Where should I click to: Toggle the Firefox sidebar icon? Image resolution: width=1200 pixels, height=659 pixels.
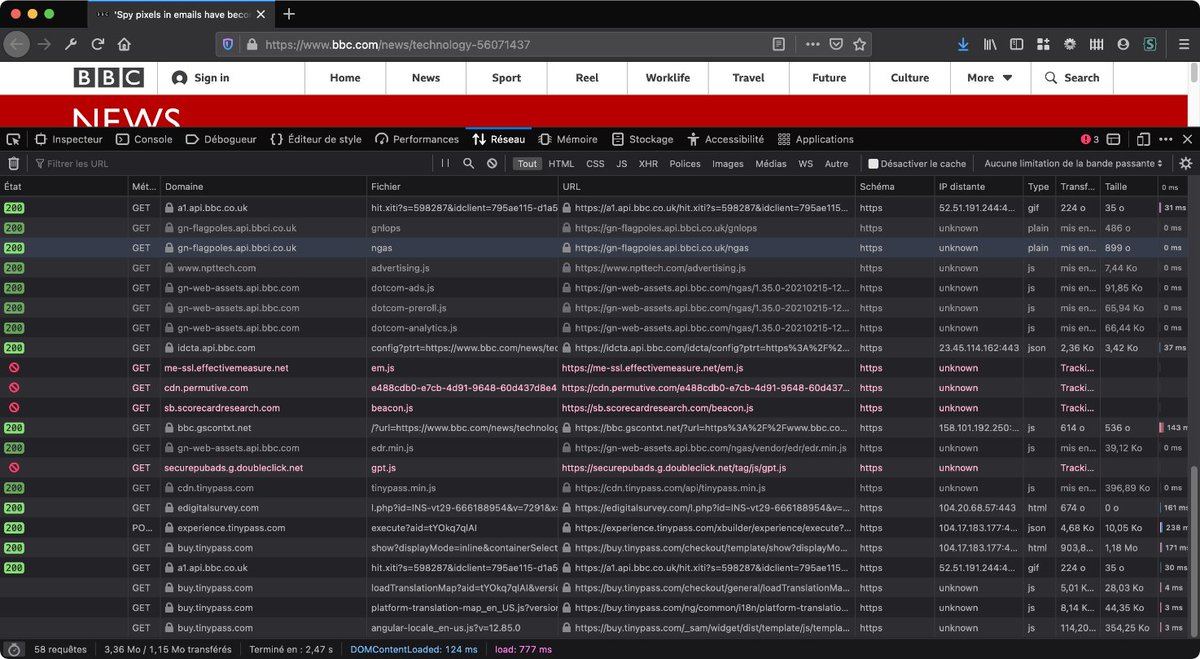tap(1017, 44)
